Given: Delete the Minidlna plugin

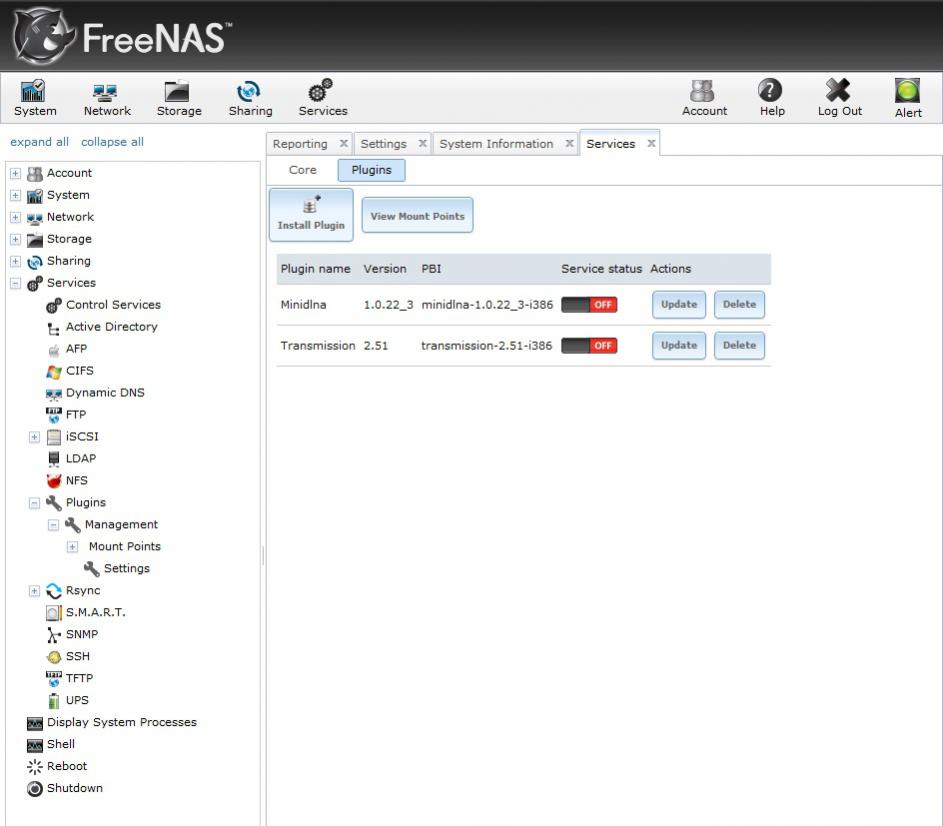Looking at the screenshot, I should (x=739, y=304).
